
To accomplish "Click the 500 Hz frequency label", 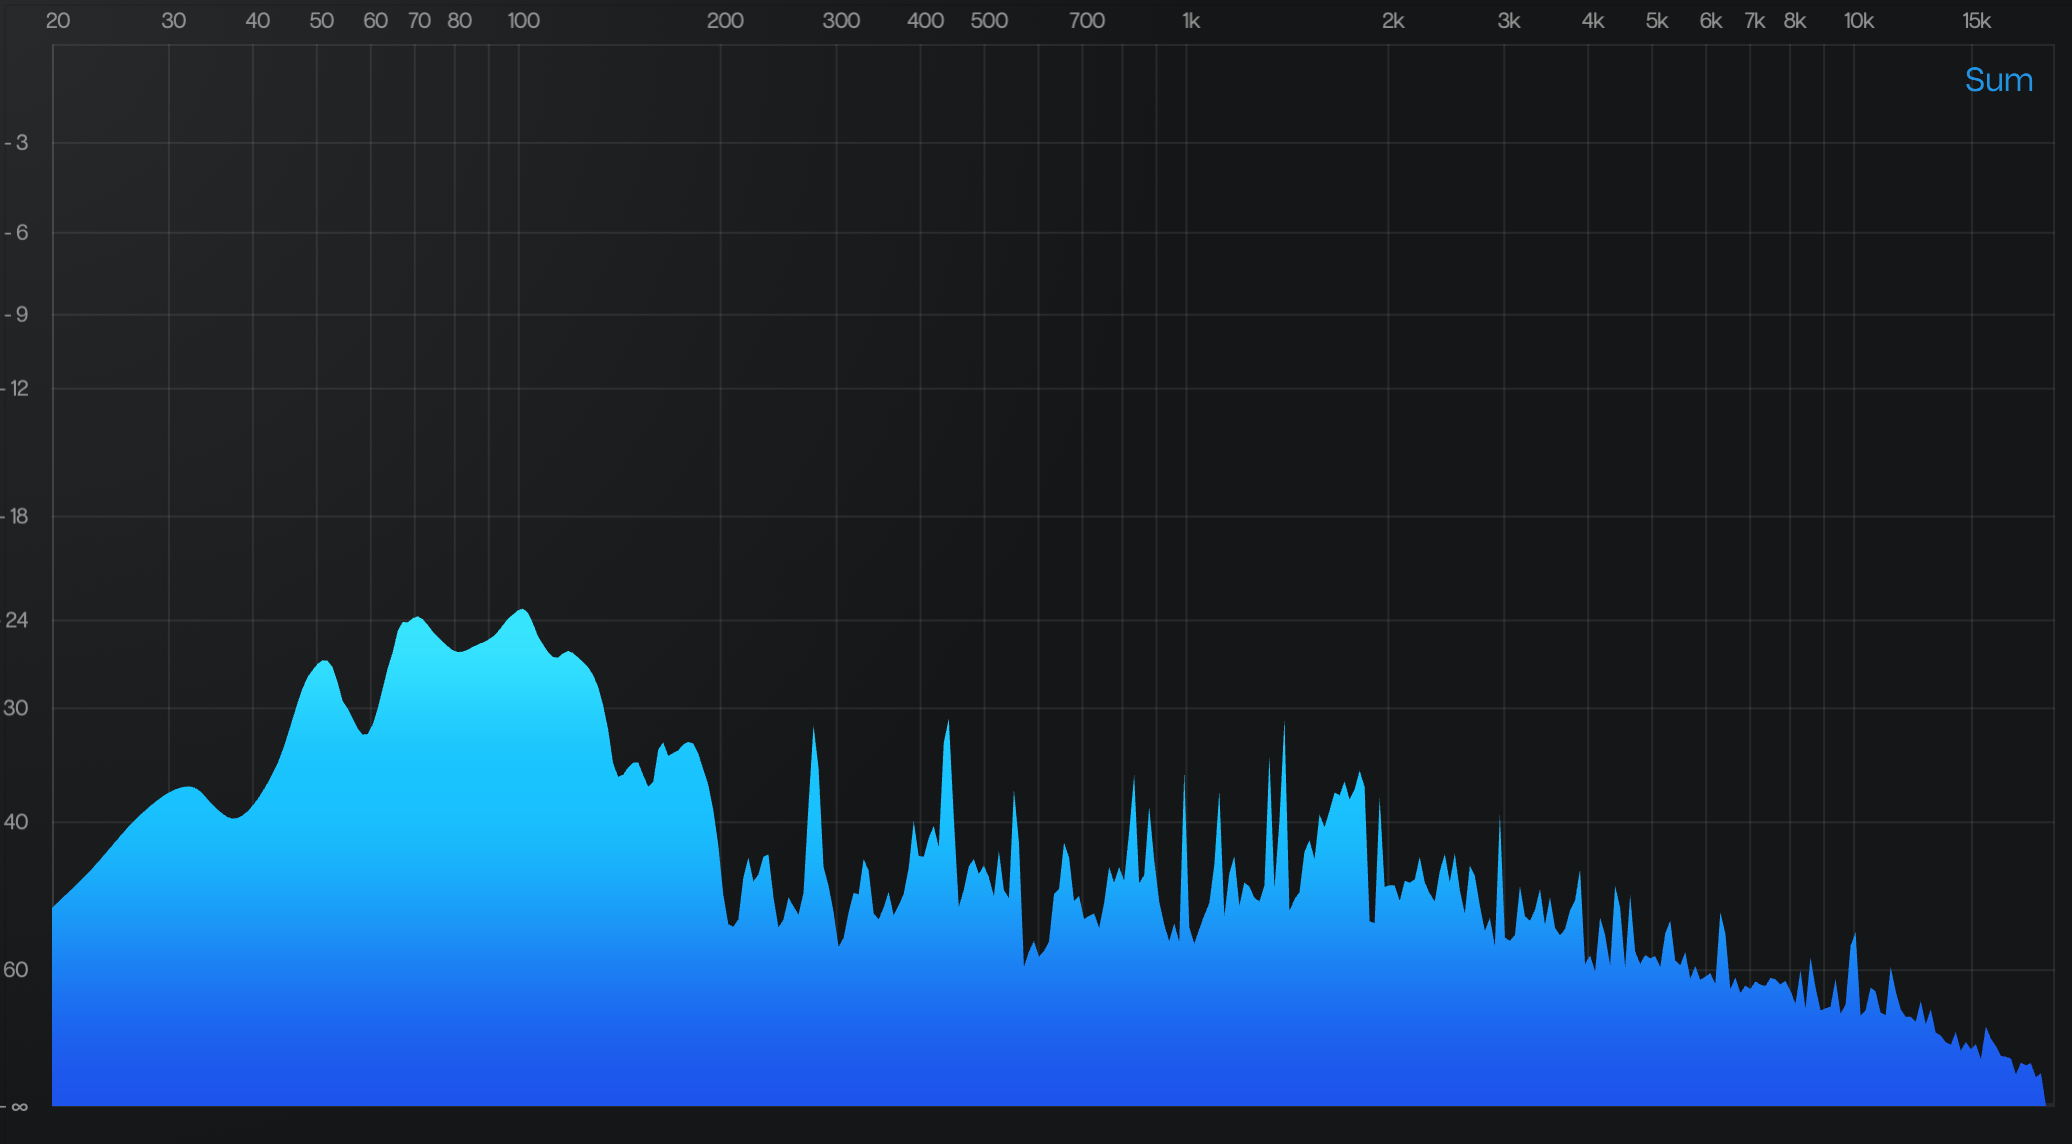I will (989, 21).
